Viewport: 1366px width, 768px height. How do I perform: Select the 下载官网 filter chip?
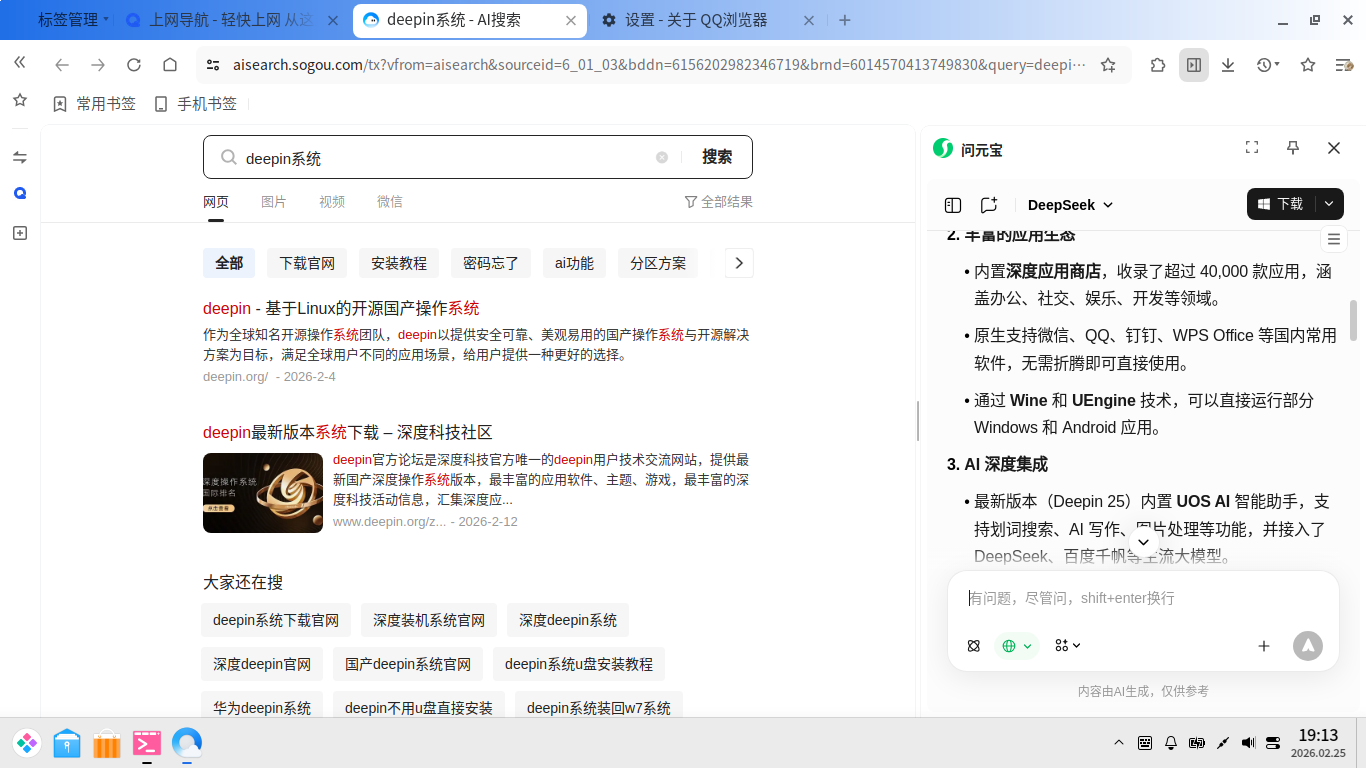click(307, 263)
